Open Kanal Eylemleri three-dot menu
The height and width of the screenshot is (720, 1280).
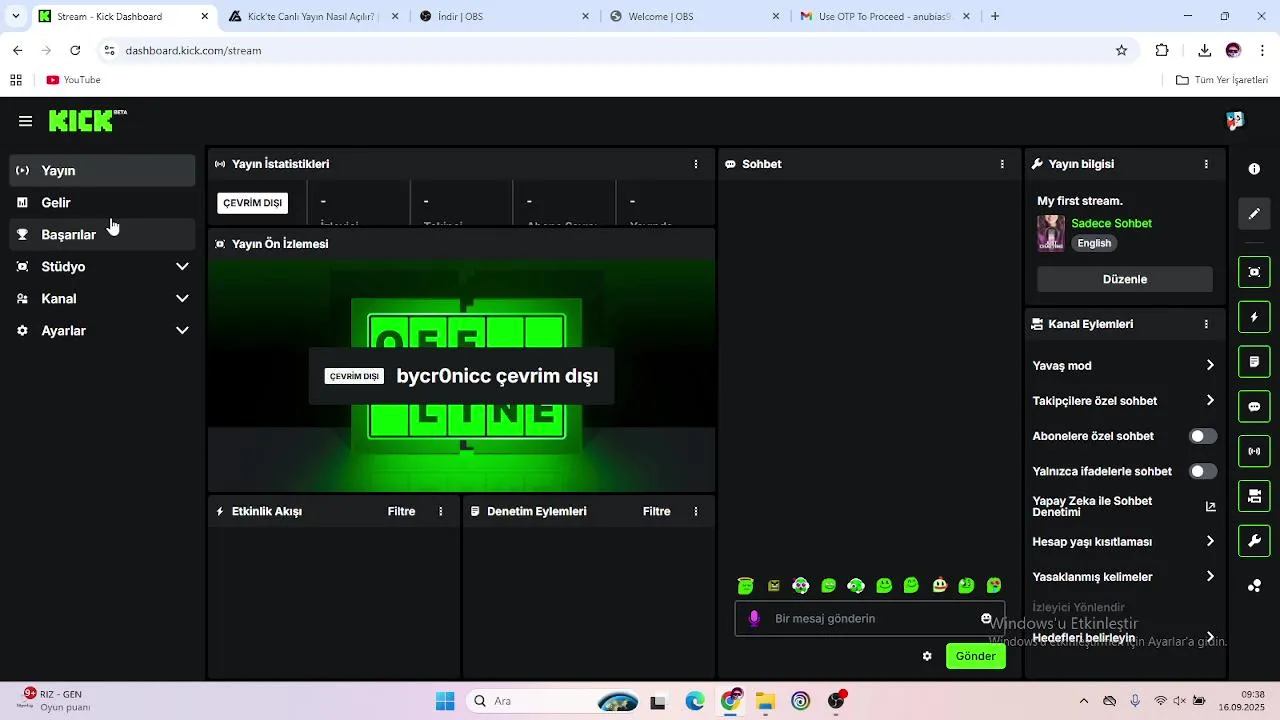coord(1206,324)
